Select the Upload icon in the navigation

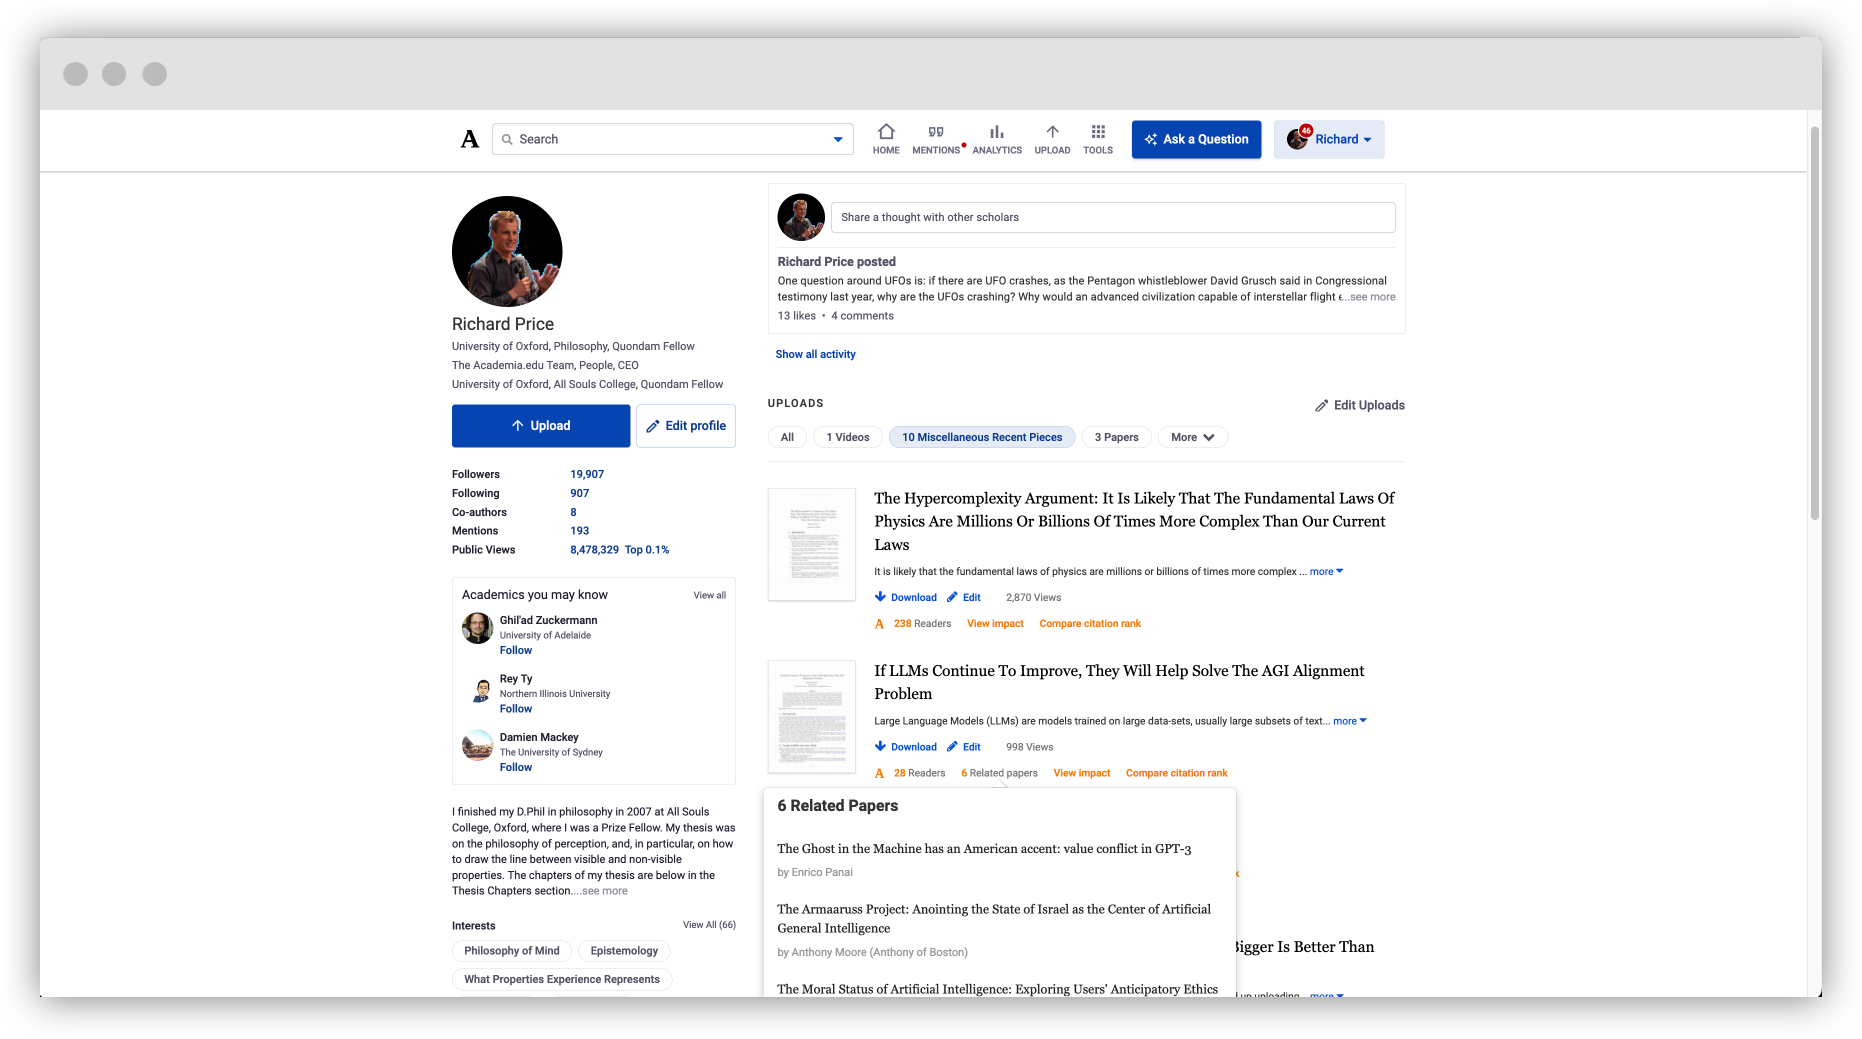click(x=1052, y=139)
